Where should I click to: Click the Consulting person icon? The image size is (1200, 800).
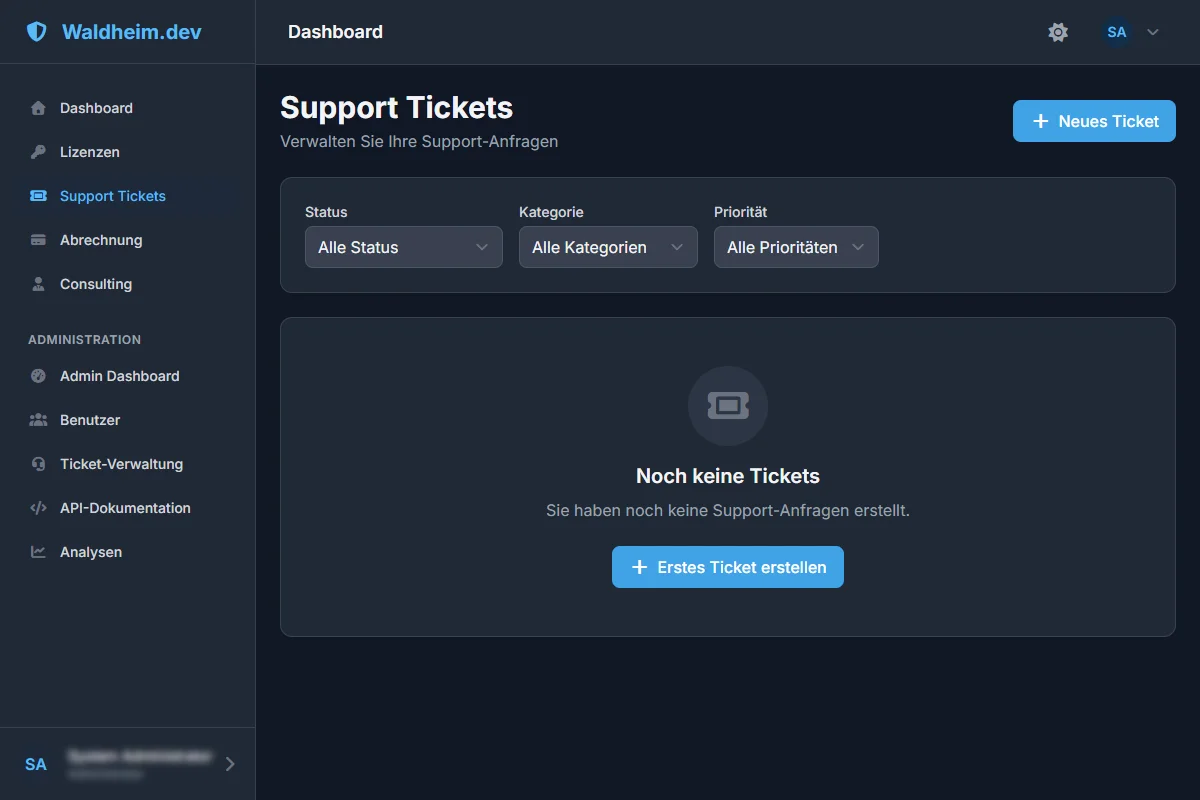point(38,284)
